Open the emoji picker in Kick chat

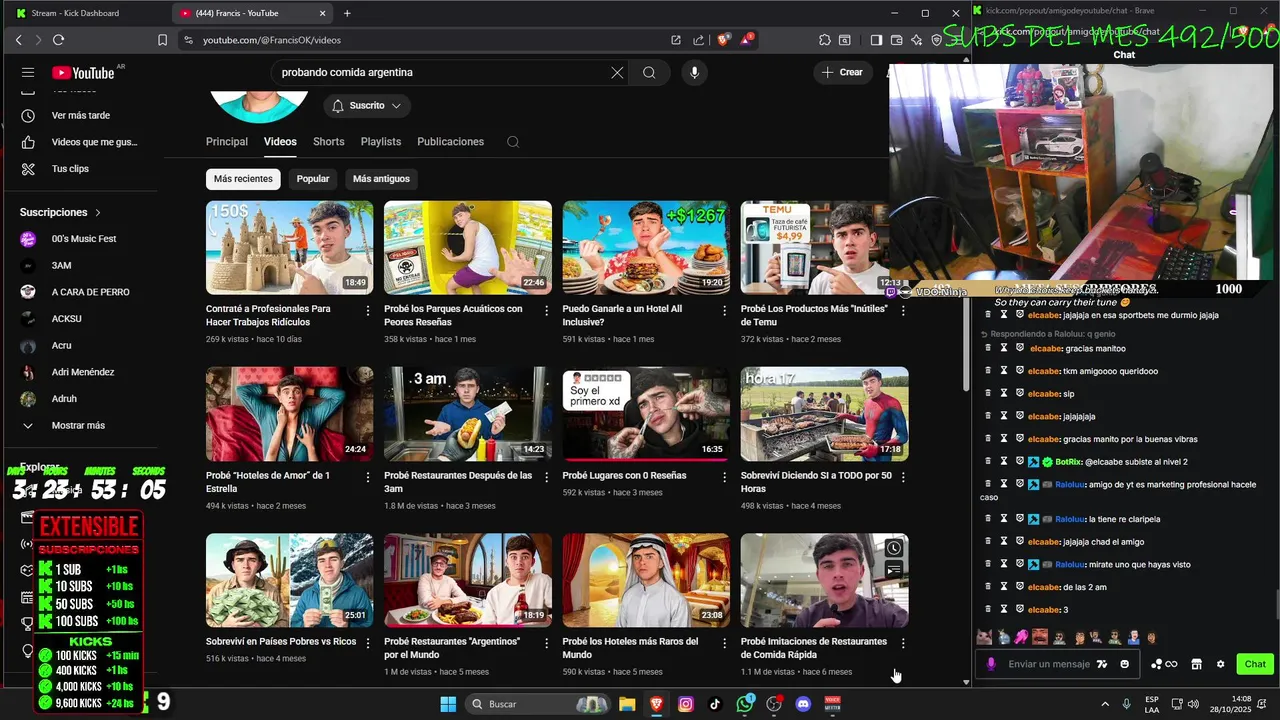pyautogui.click(x=1125, y=664)
